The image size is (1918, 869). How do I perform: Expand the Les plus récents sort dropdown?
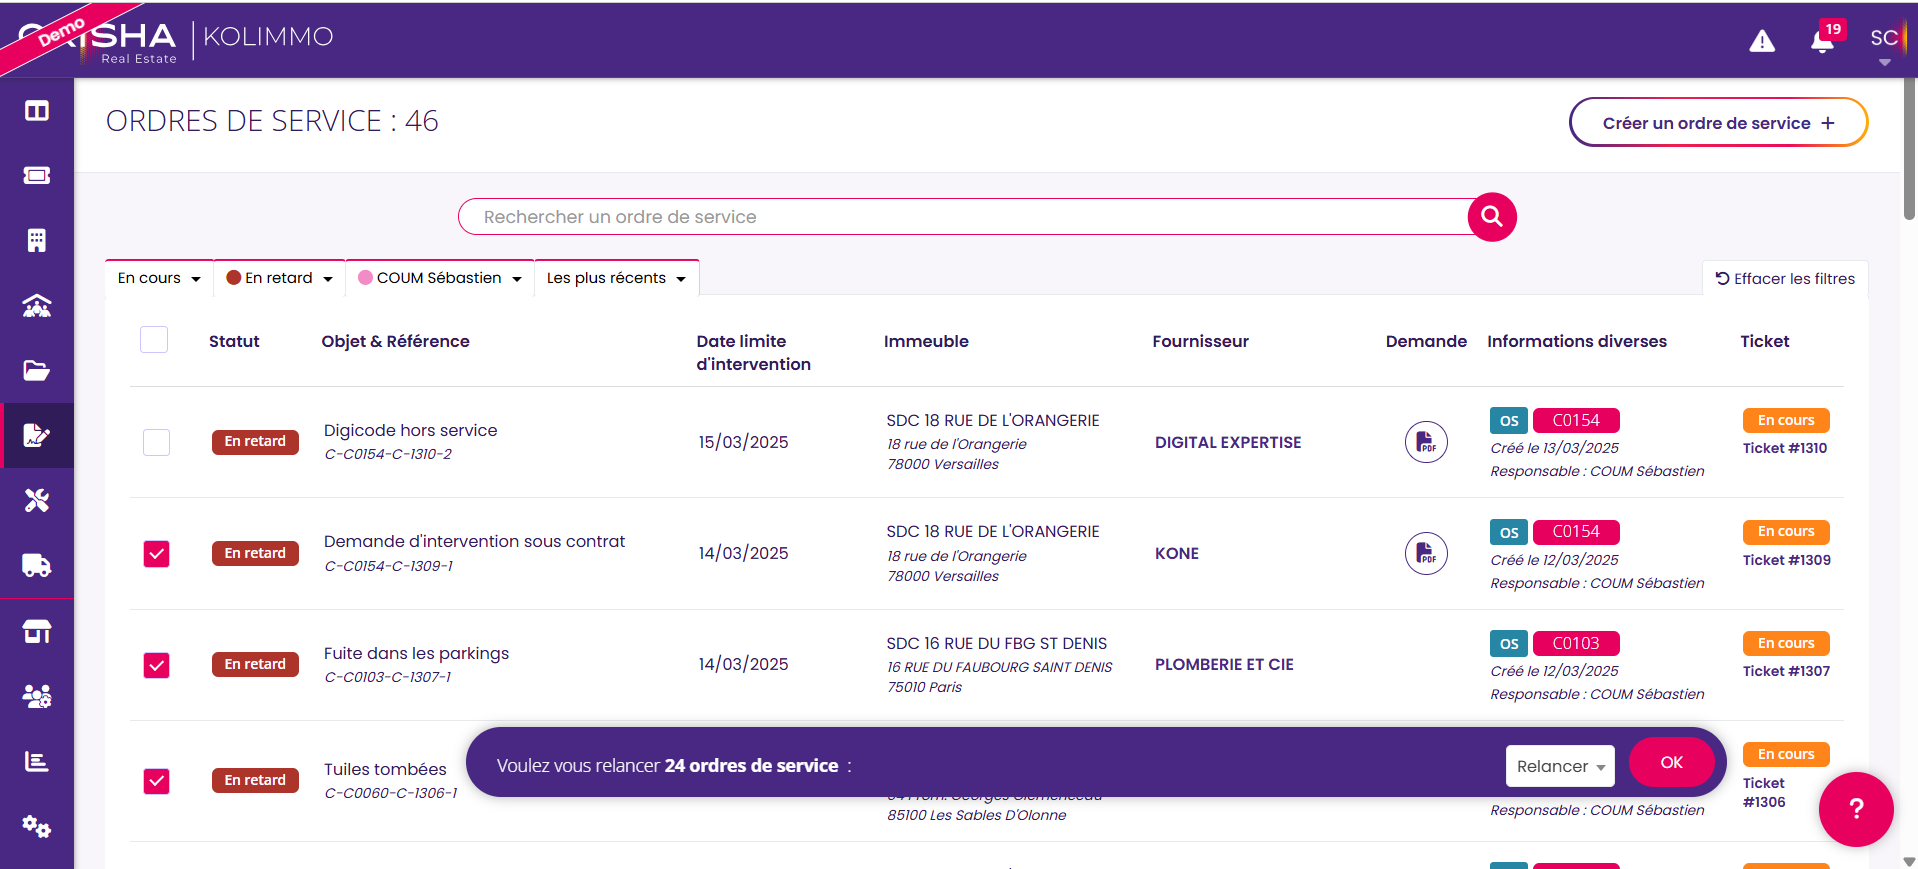click(x=617, y=278)
